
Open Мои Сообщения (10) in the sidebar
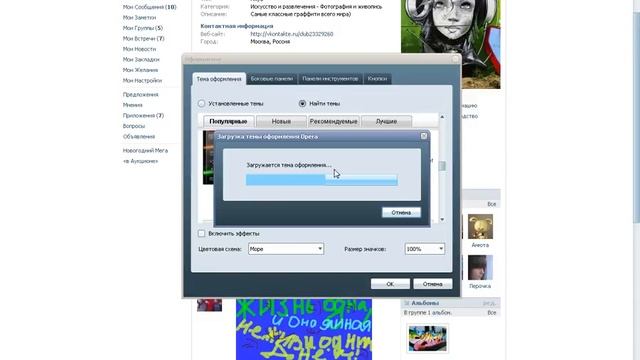click(x=149, y=7)
